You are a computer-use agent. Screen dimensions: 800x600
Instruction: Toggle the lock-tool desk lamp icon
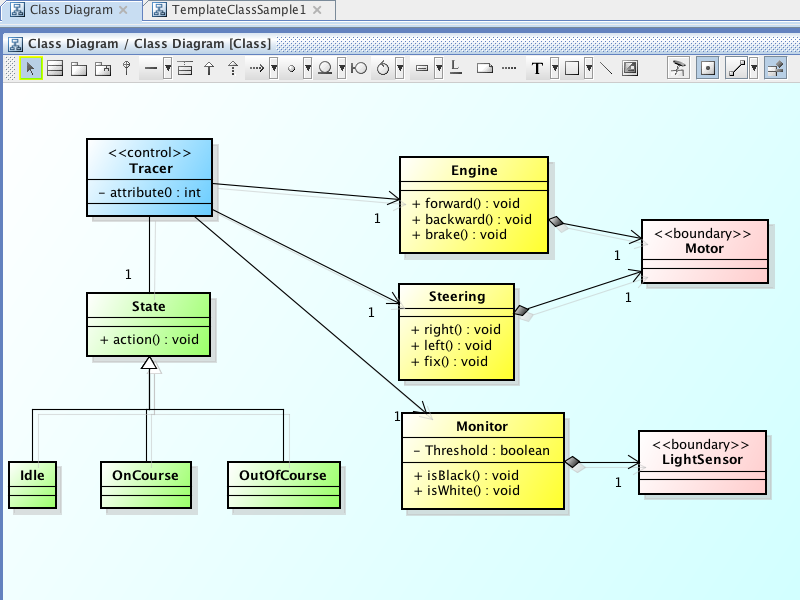pos(679,68)
